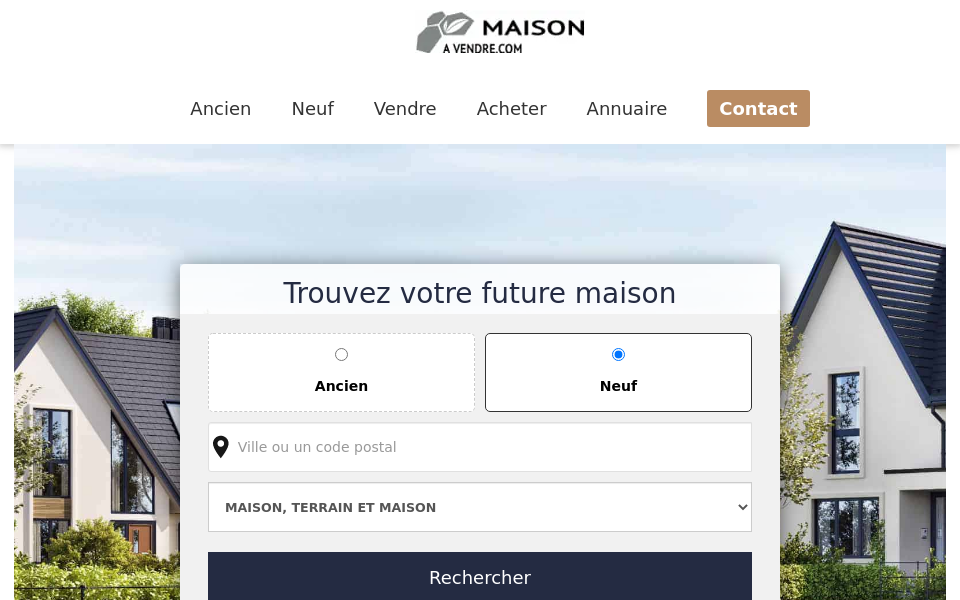960x600 pixels.
Task: Select the Neuf radio button
Action: click(x=618, y=354)
